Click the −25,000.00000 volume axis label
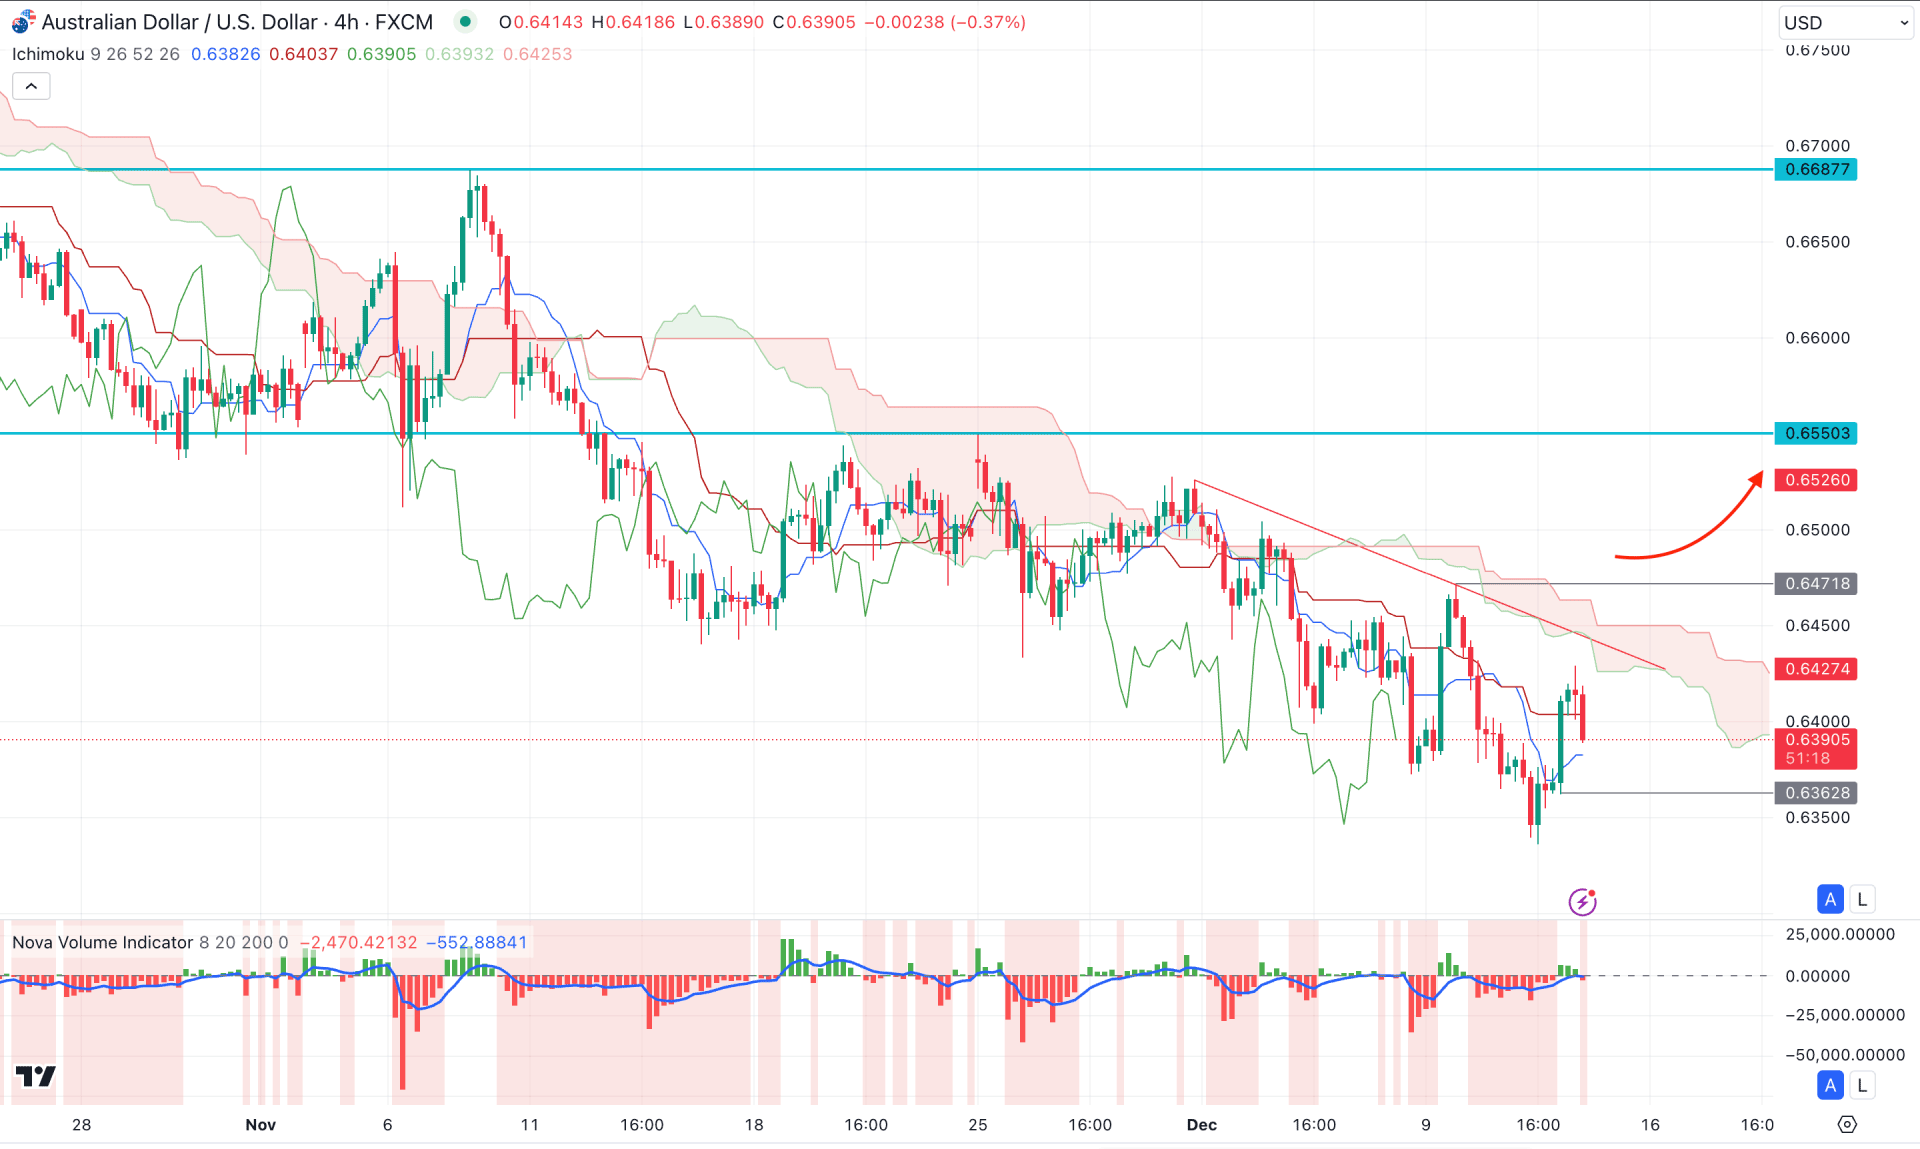Screen dimensions: 1920x1149 pyautogui.click(x=1845, y=1015)
